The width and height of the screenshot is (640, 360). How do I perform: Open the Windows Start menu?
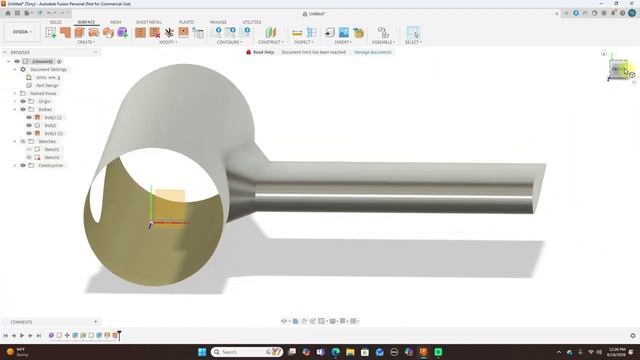pos(202,352)
